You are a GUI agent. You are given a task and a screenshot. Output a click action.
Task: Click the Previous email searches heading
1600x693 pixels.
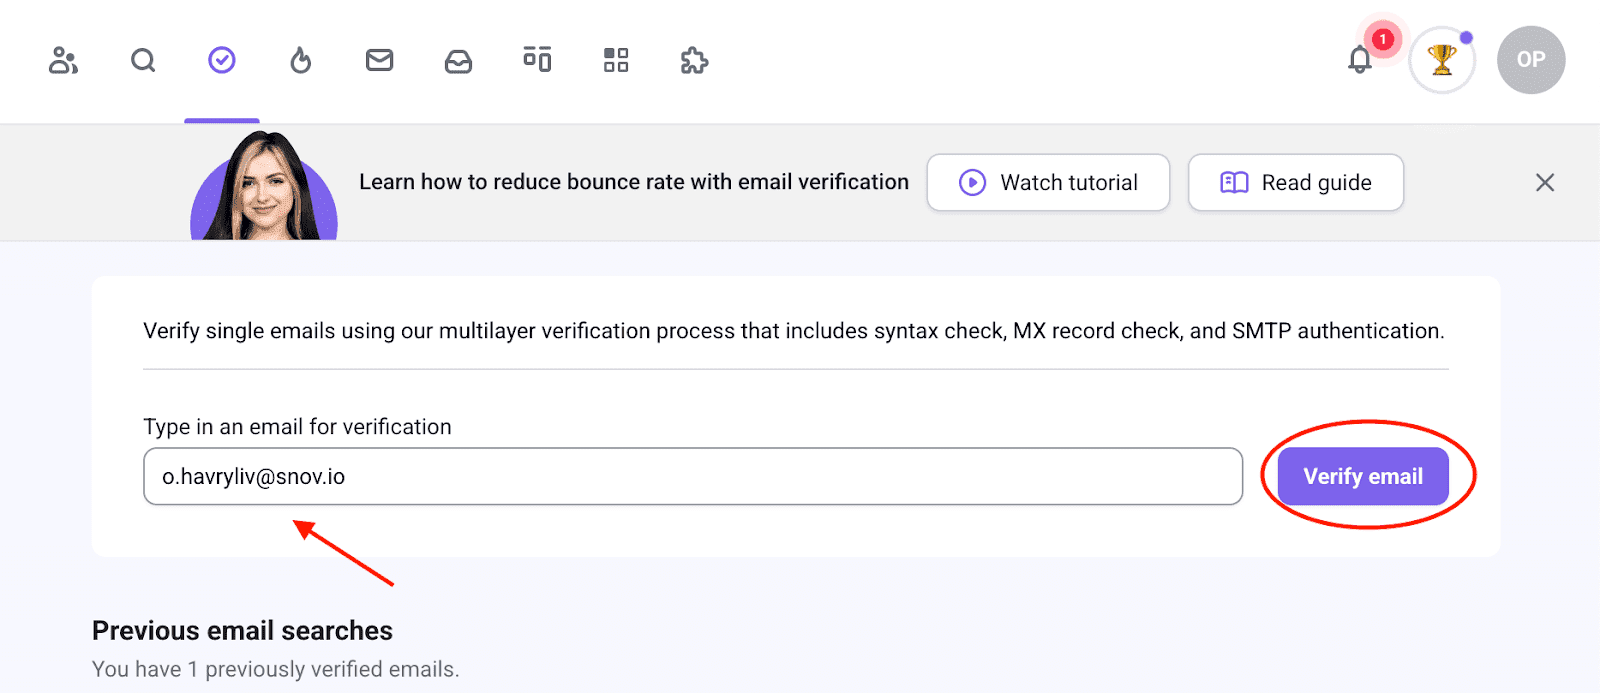click(242, 631)
